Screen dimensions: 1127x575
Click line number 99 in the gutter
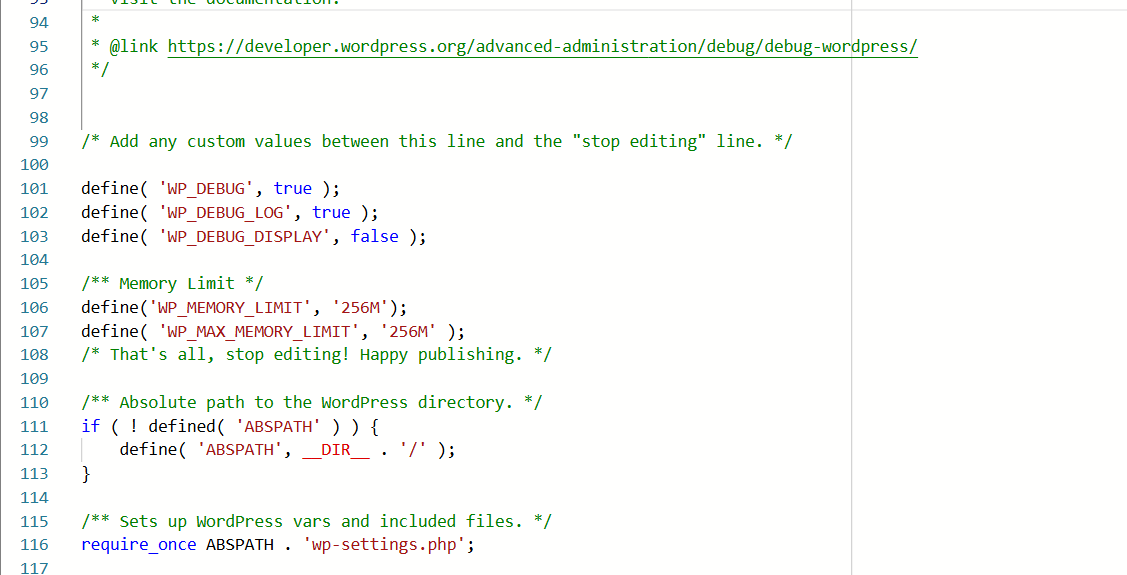39,142
